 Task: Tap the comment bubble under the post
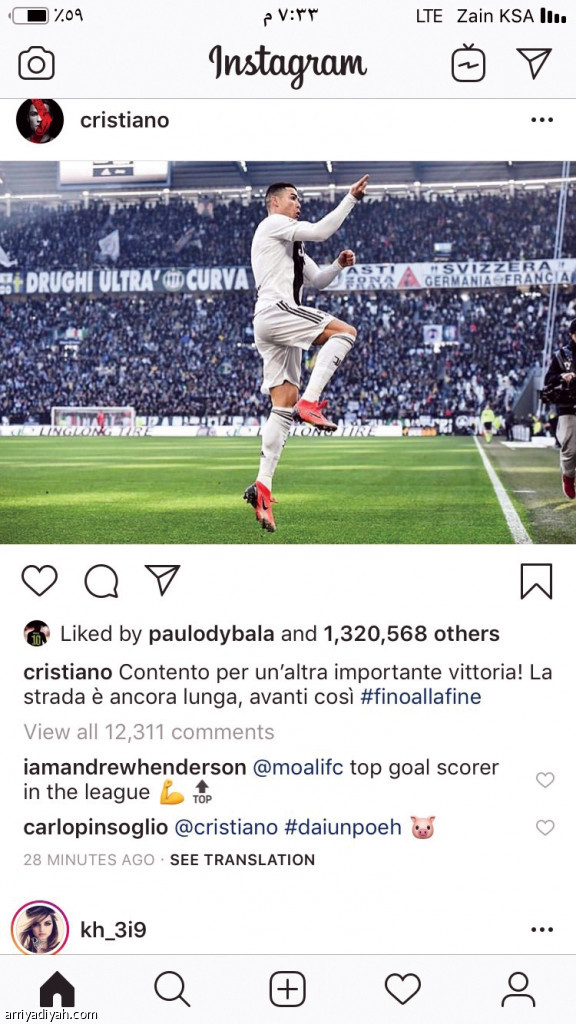click(x=101, y=581)
